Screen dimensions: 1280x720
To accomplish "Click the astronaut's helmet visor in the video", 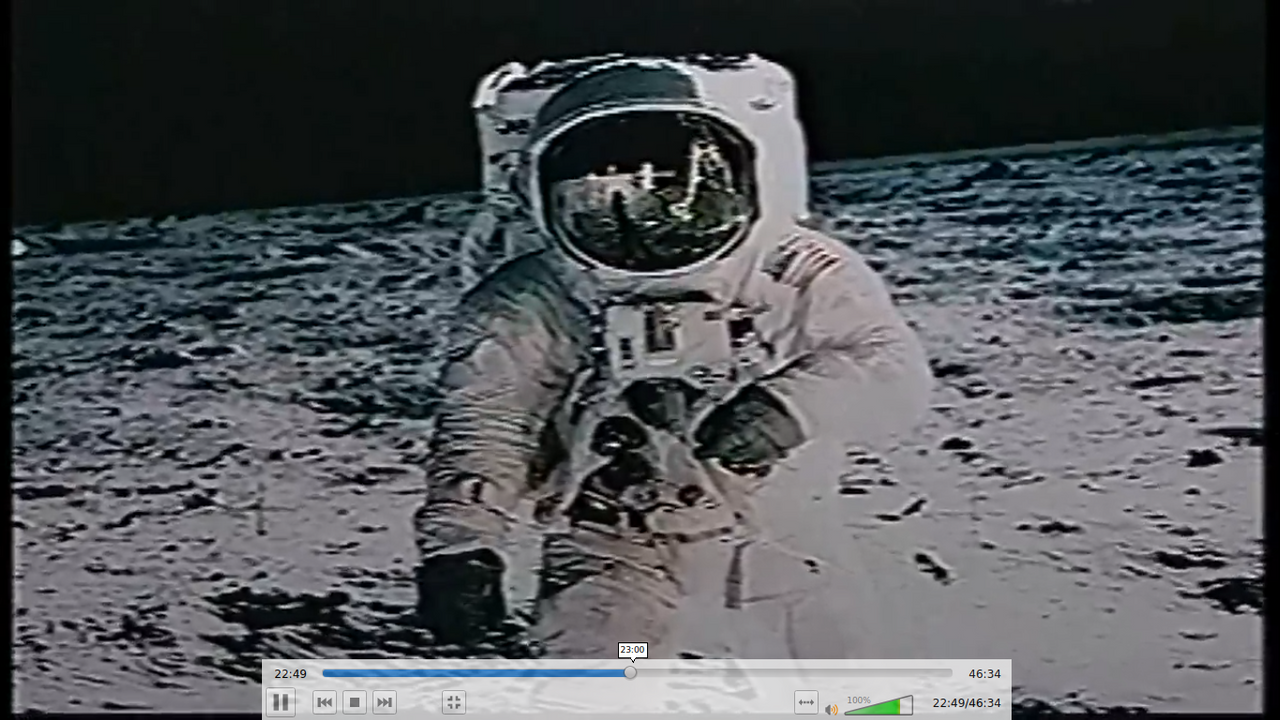I will (645, 190).
